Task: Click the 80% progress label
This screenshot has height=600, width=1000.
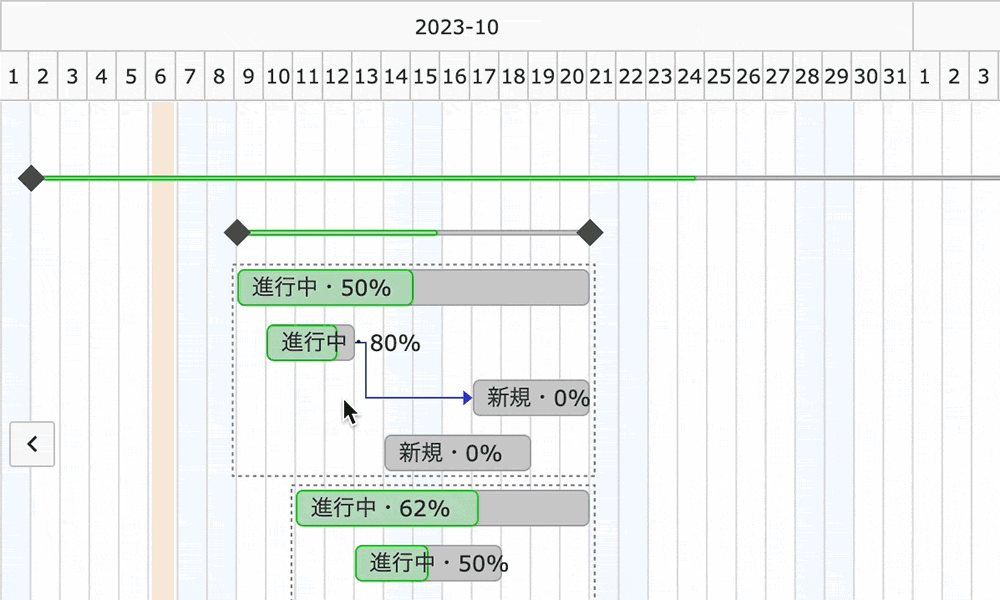Action: point(395,343)
